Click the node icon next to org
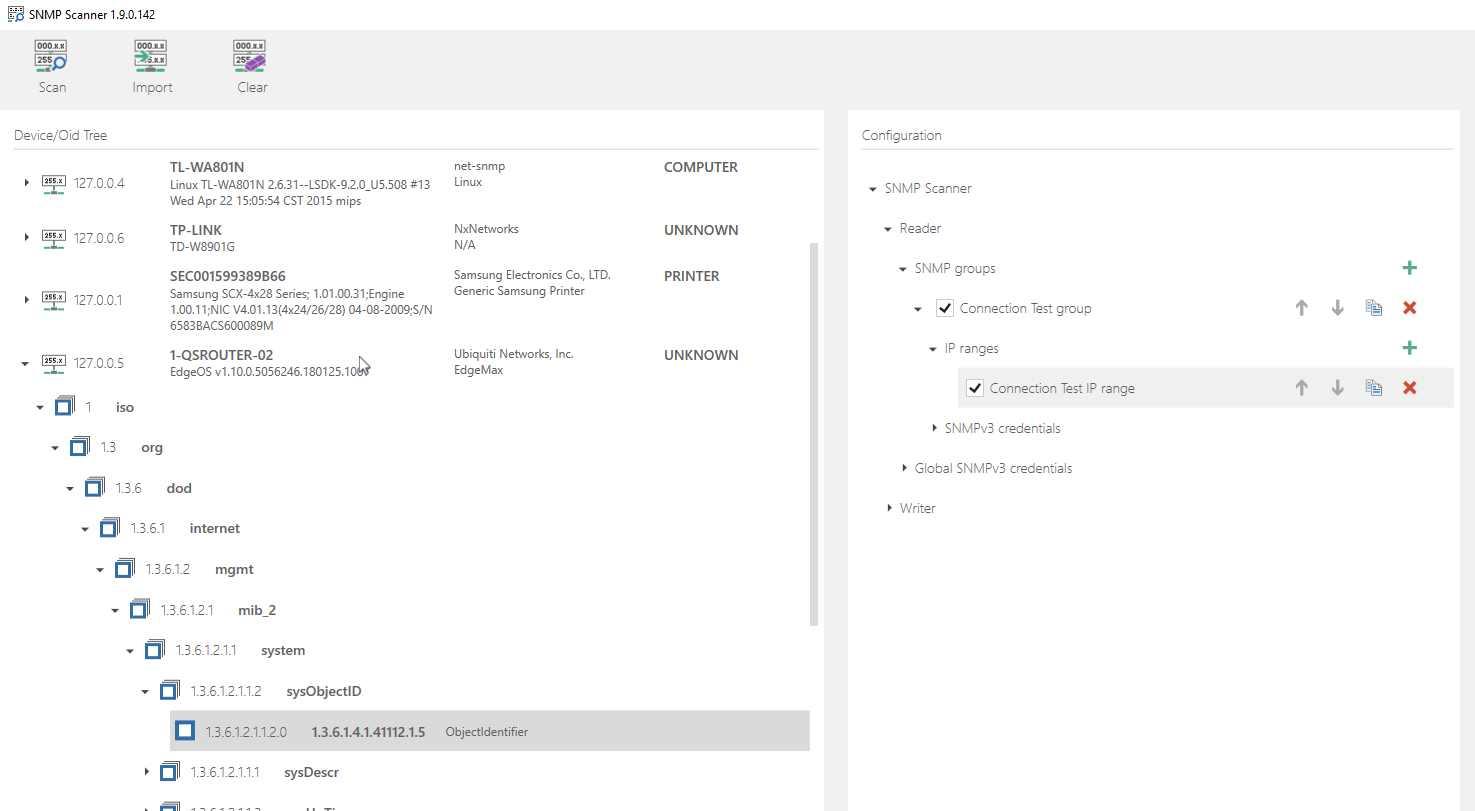 [79, 447]
